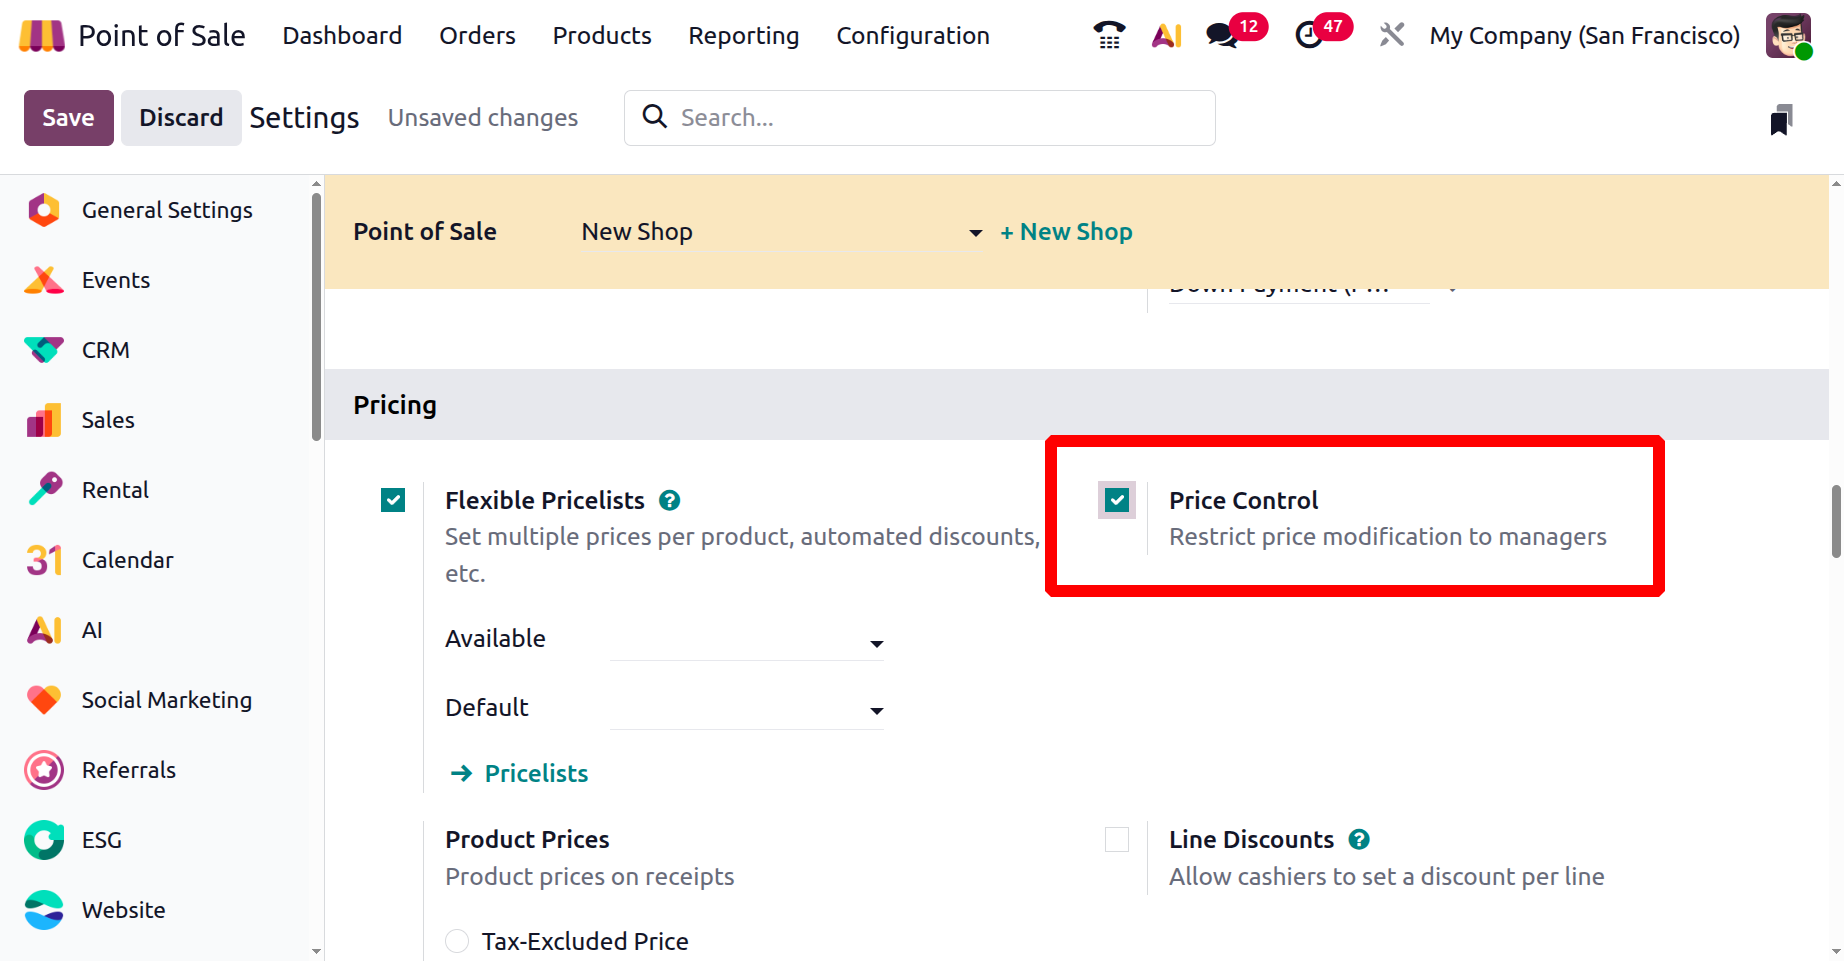Uncheck the Flexible Pricelists checkbox
Viewport: 1844px width, 961px height.
tap(393, 500)
